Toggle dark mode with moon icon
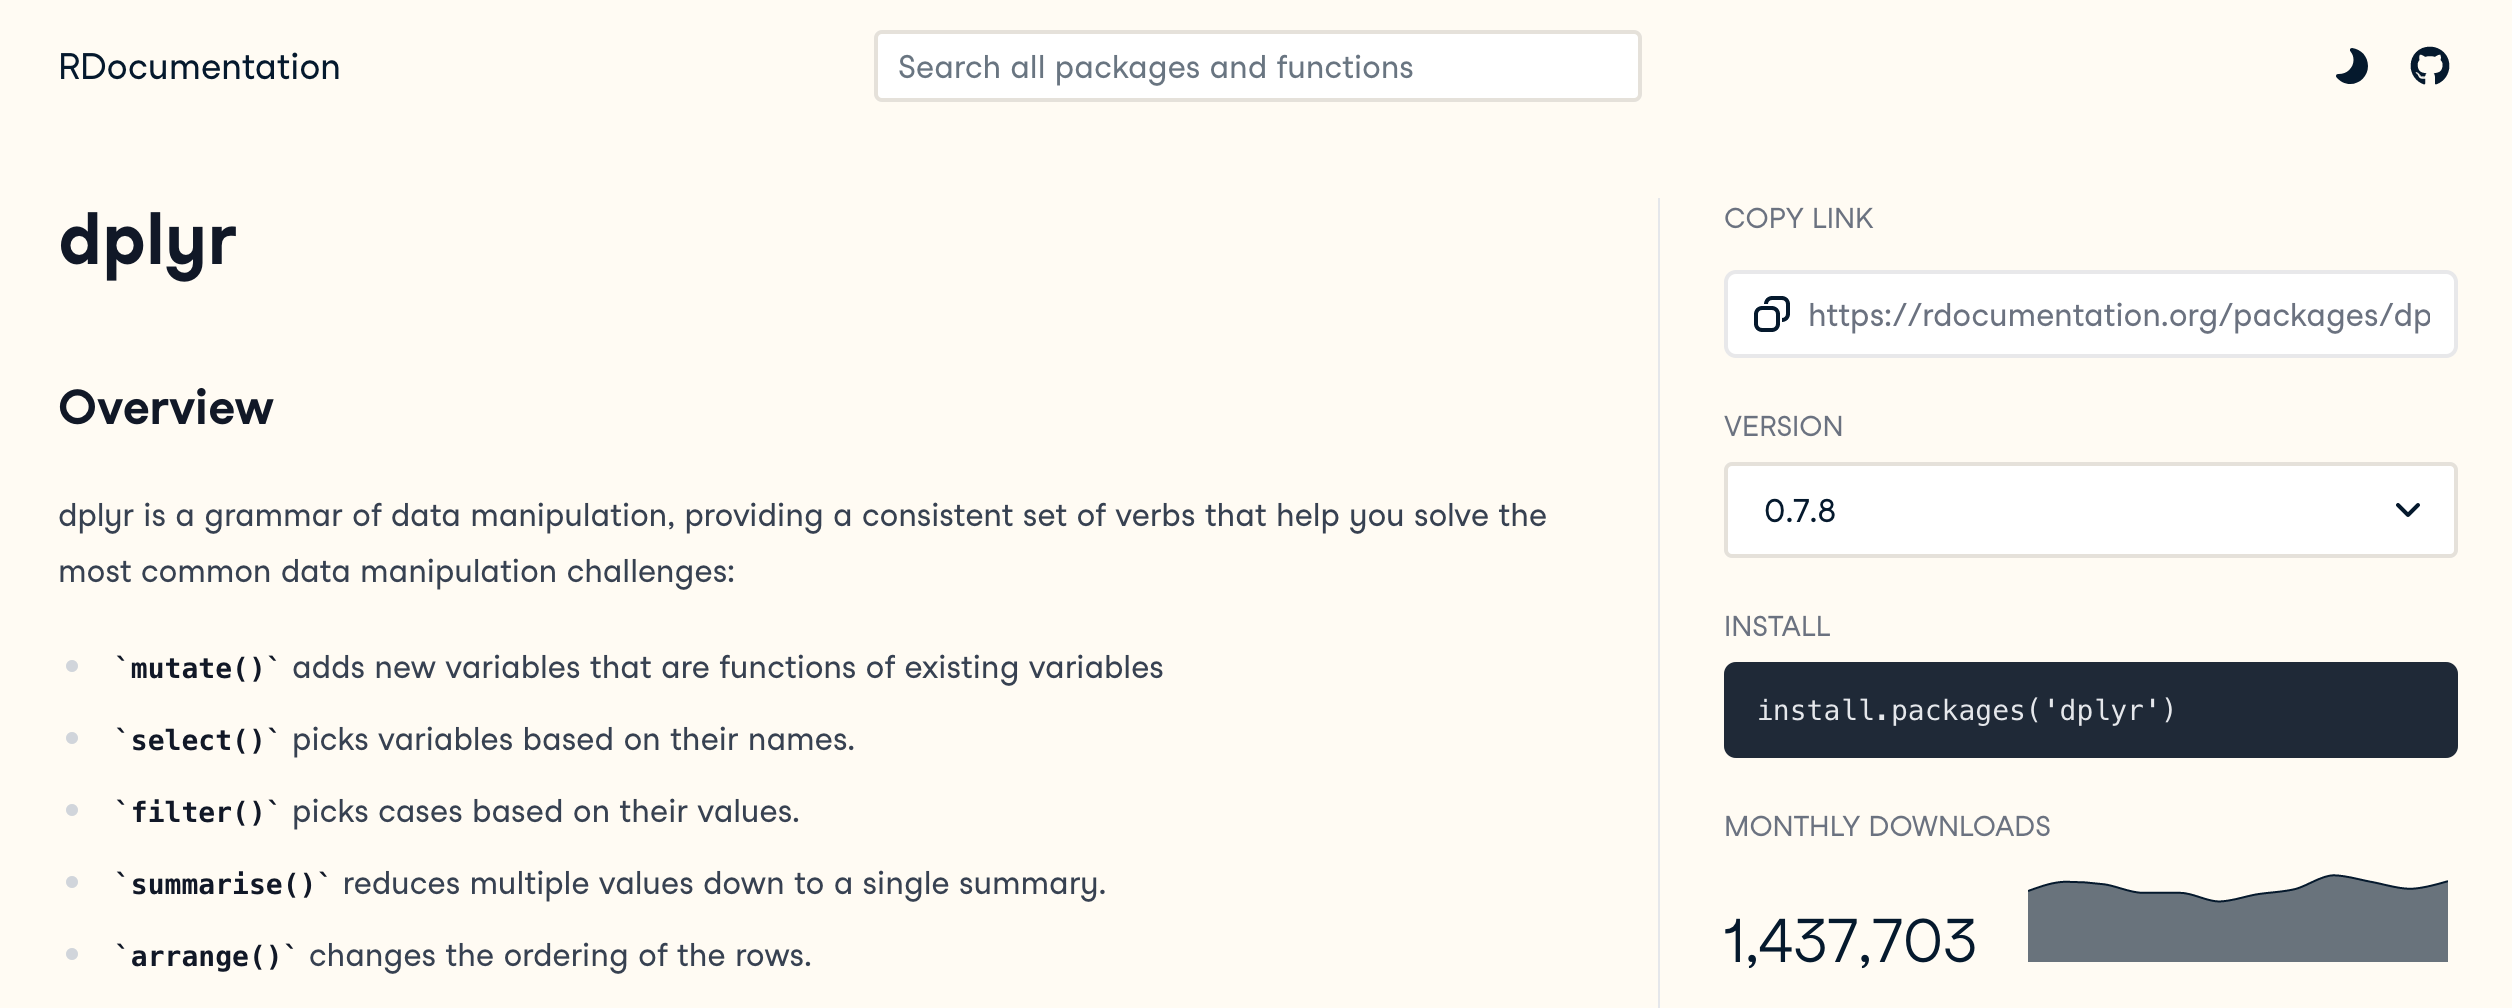The width and height of the screenshot is (2512, 1008). pyautogui.click(x=2351, y=67)
